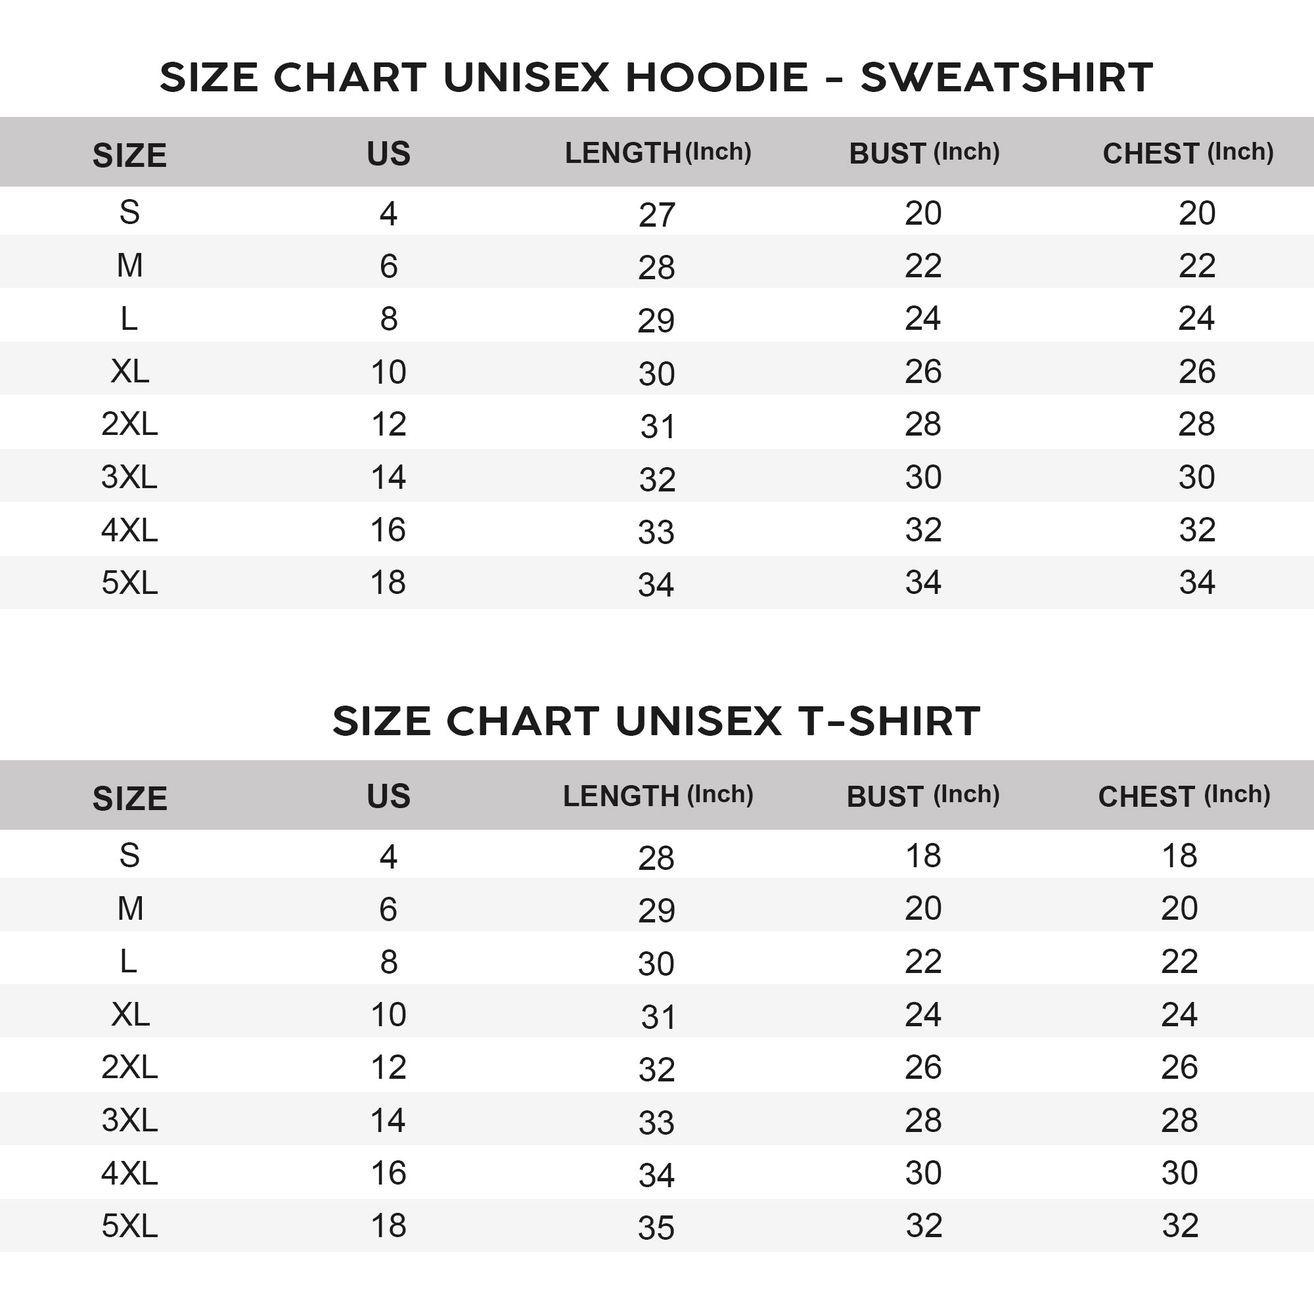1314x1314 pixels.
Task: Click the LENGTH (Inch) header in the hoodie chart
Action: pyautogui.click(x=657, y=153)
